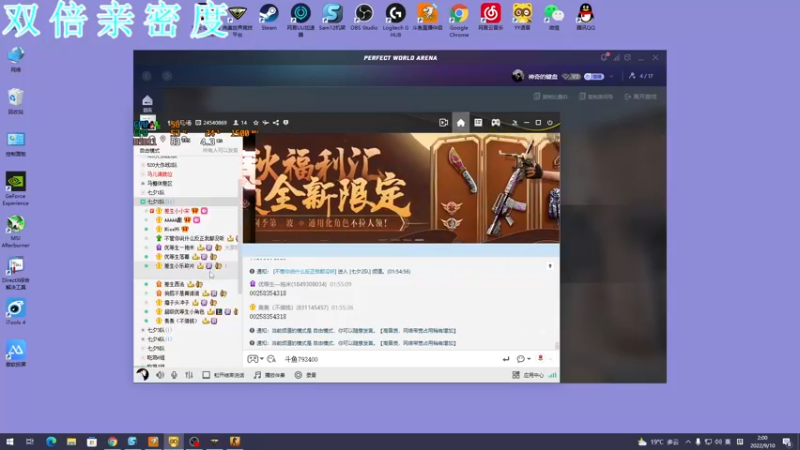Click the speaker volume icon at bottom
This screenshot has width=800, height=450.
160,375
